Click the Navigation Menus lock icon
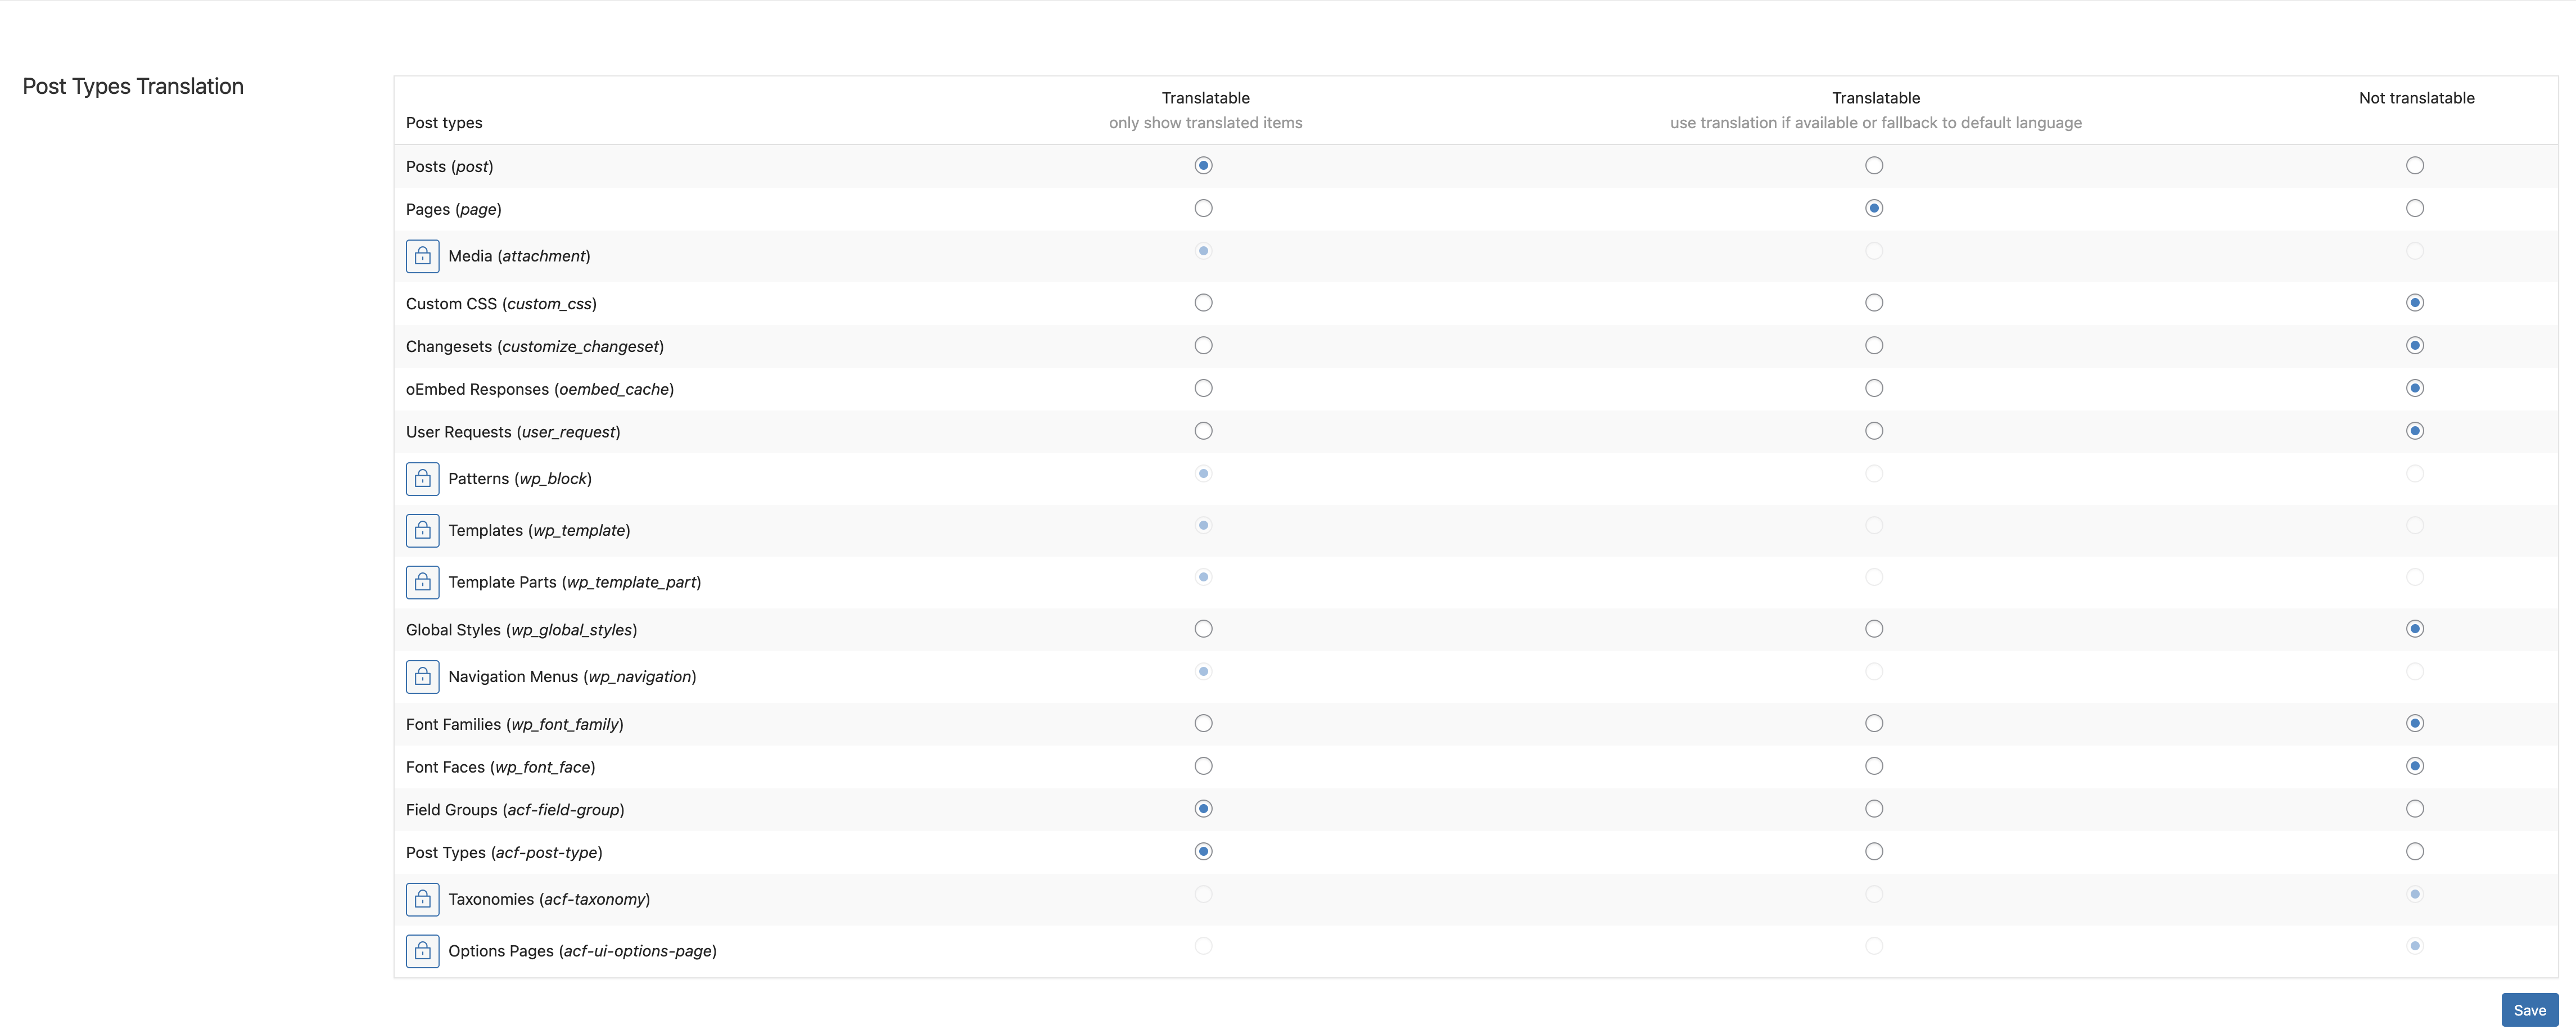Screen dimensions: 2576x1029 tap(422, 677)
